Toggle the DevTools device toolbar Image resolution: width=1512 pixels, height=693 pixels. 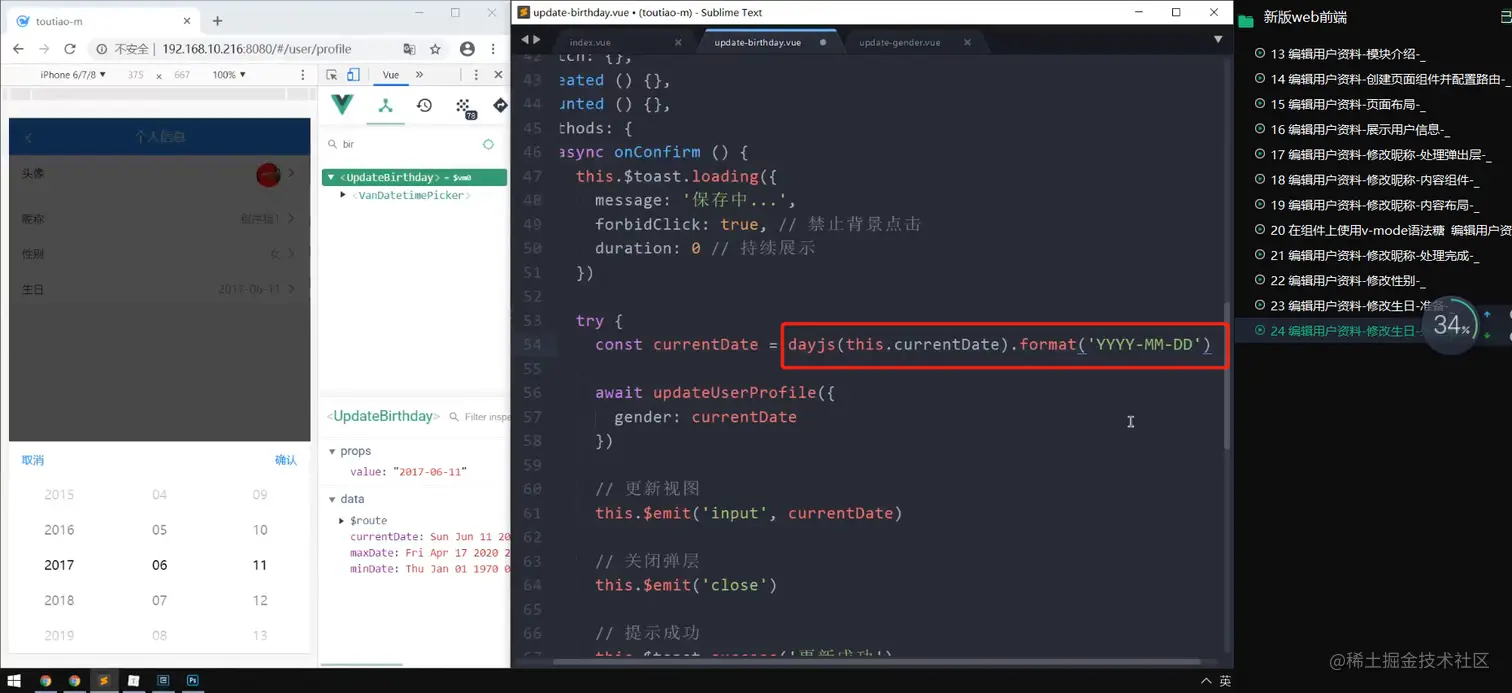pyautogui.click(x=353, y=75)
